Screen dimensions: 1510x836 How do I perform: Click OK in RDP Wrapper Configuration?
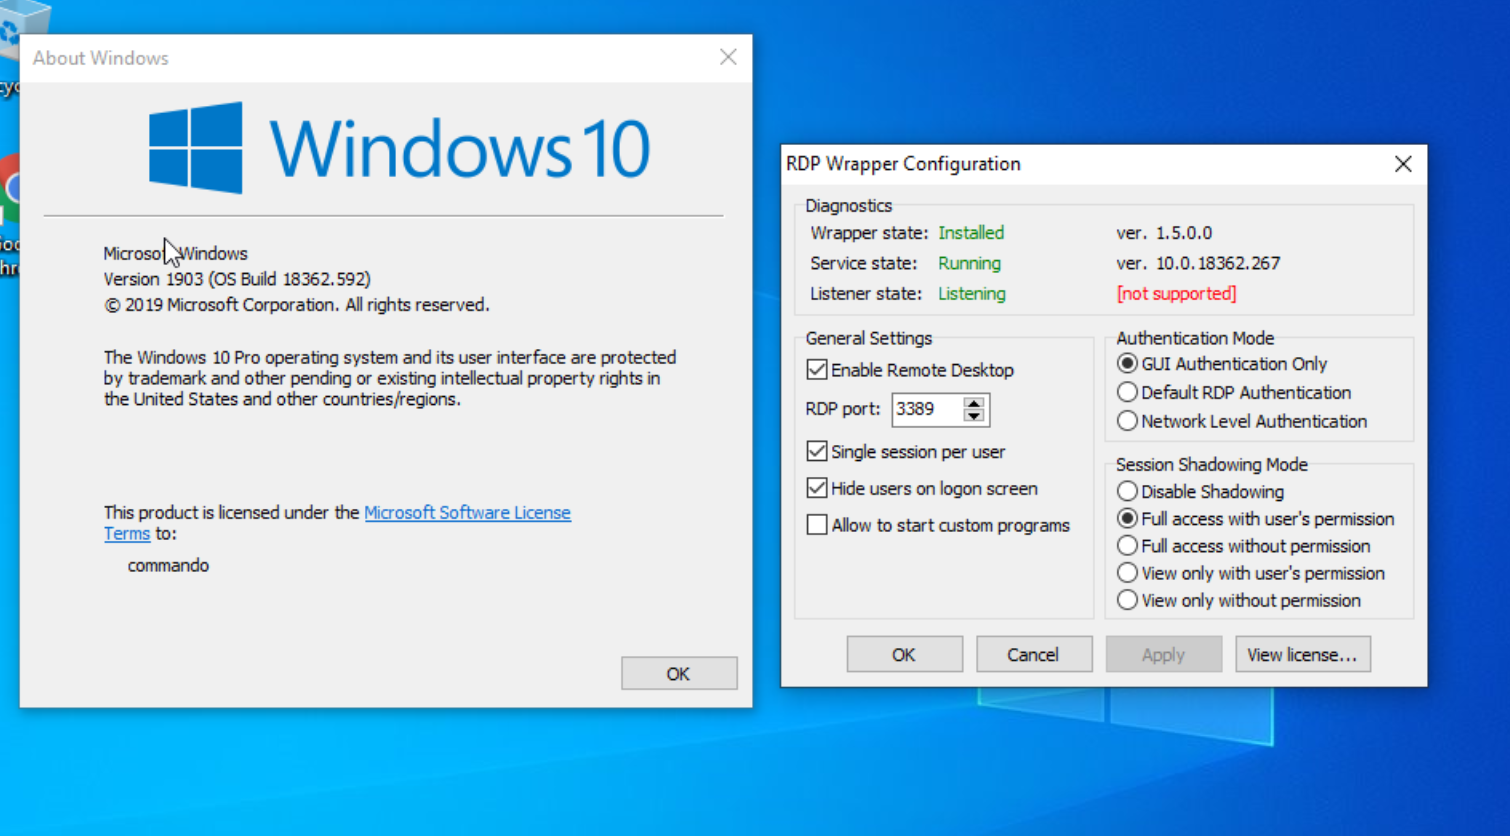pyautogui.click(x=904, y=655)
